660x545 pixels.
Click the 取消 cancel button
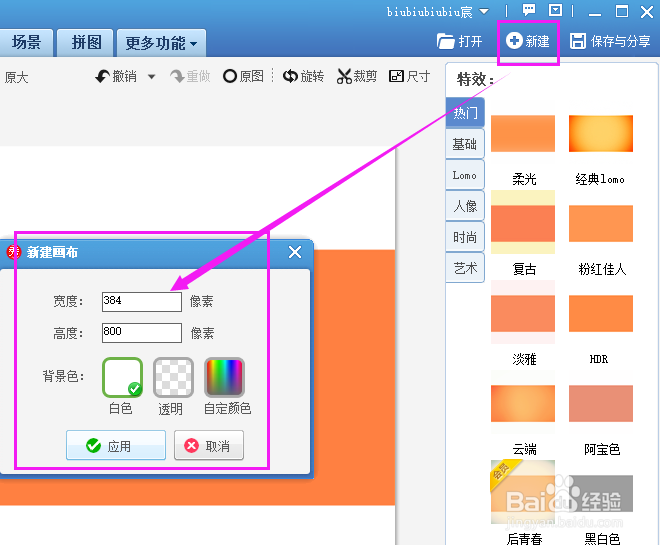(x=209, y=445)
